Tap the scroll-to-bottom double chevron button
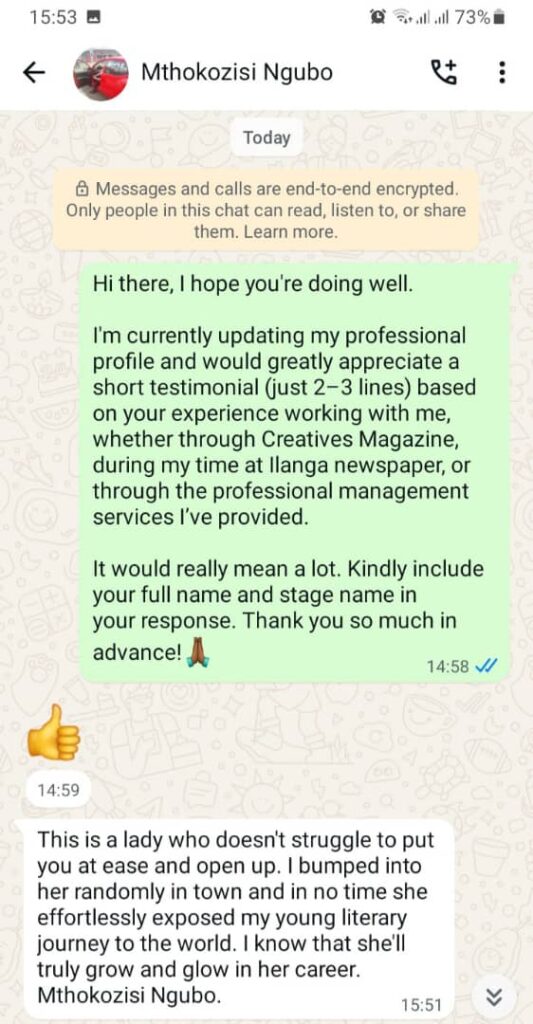The image size is (533, 1024). pos(494,997)
